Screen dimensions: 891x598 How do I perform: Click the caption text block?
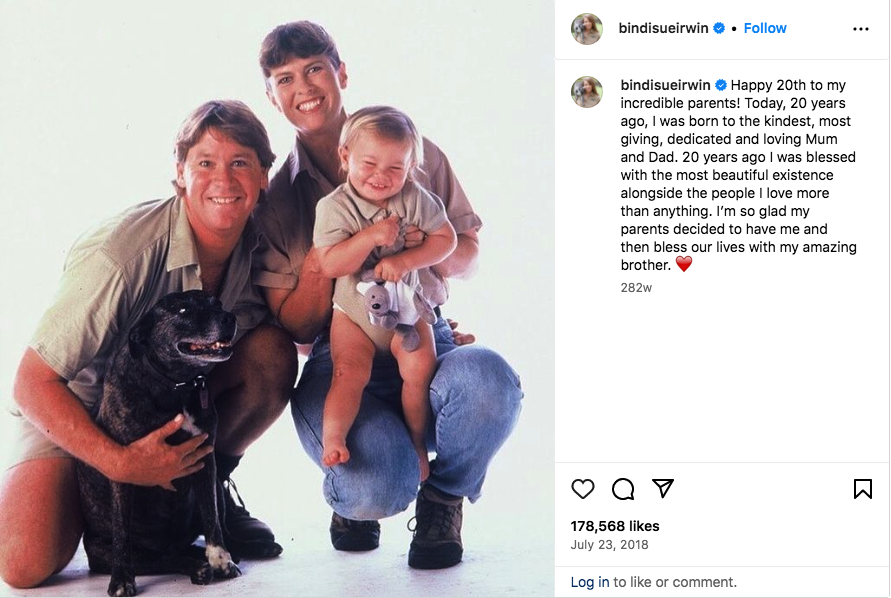click(x=738, y=175)
